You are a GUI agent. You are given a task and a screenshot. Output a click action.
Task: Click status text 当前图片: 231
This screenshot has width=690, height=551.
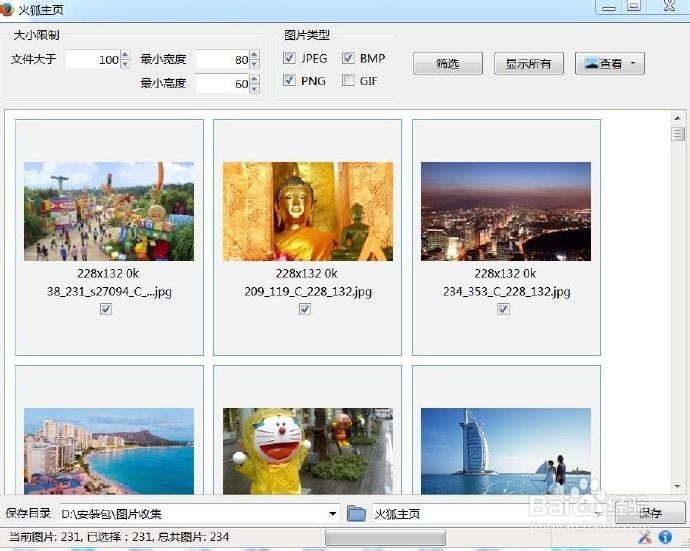coord(44,537)
